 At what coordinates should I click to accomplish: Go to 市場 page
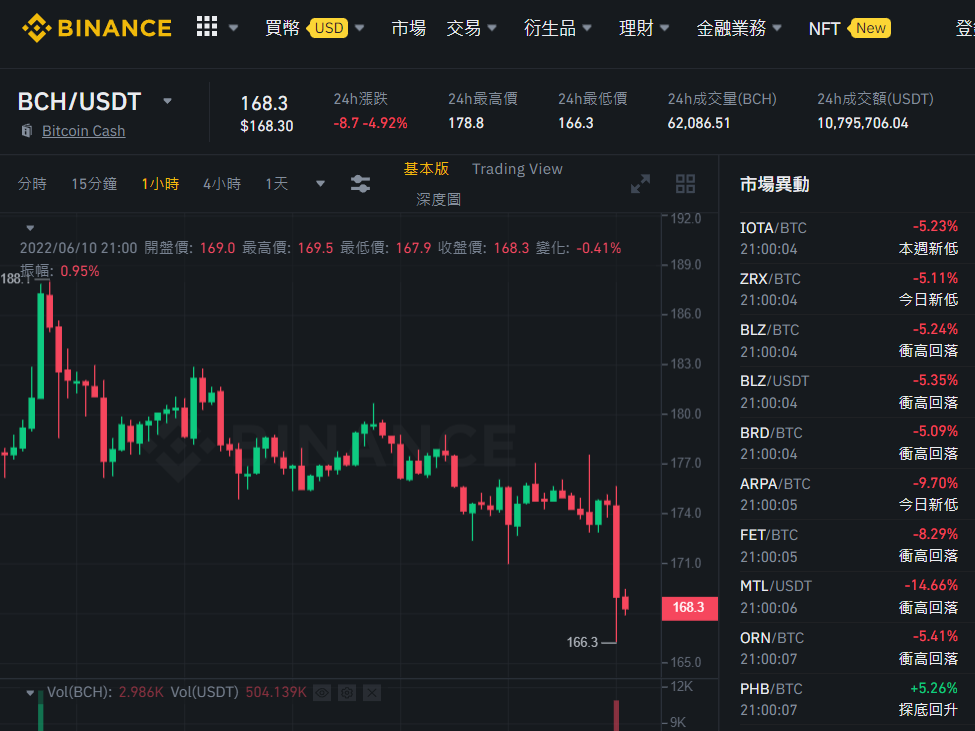coord(409,28)
